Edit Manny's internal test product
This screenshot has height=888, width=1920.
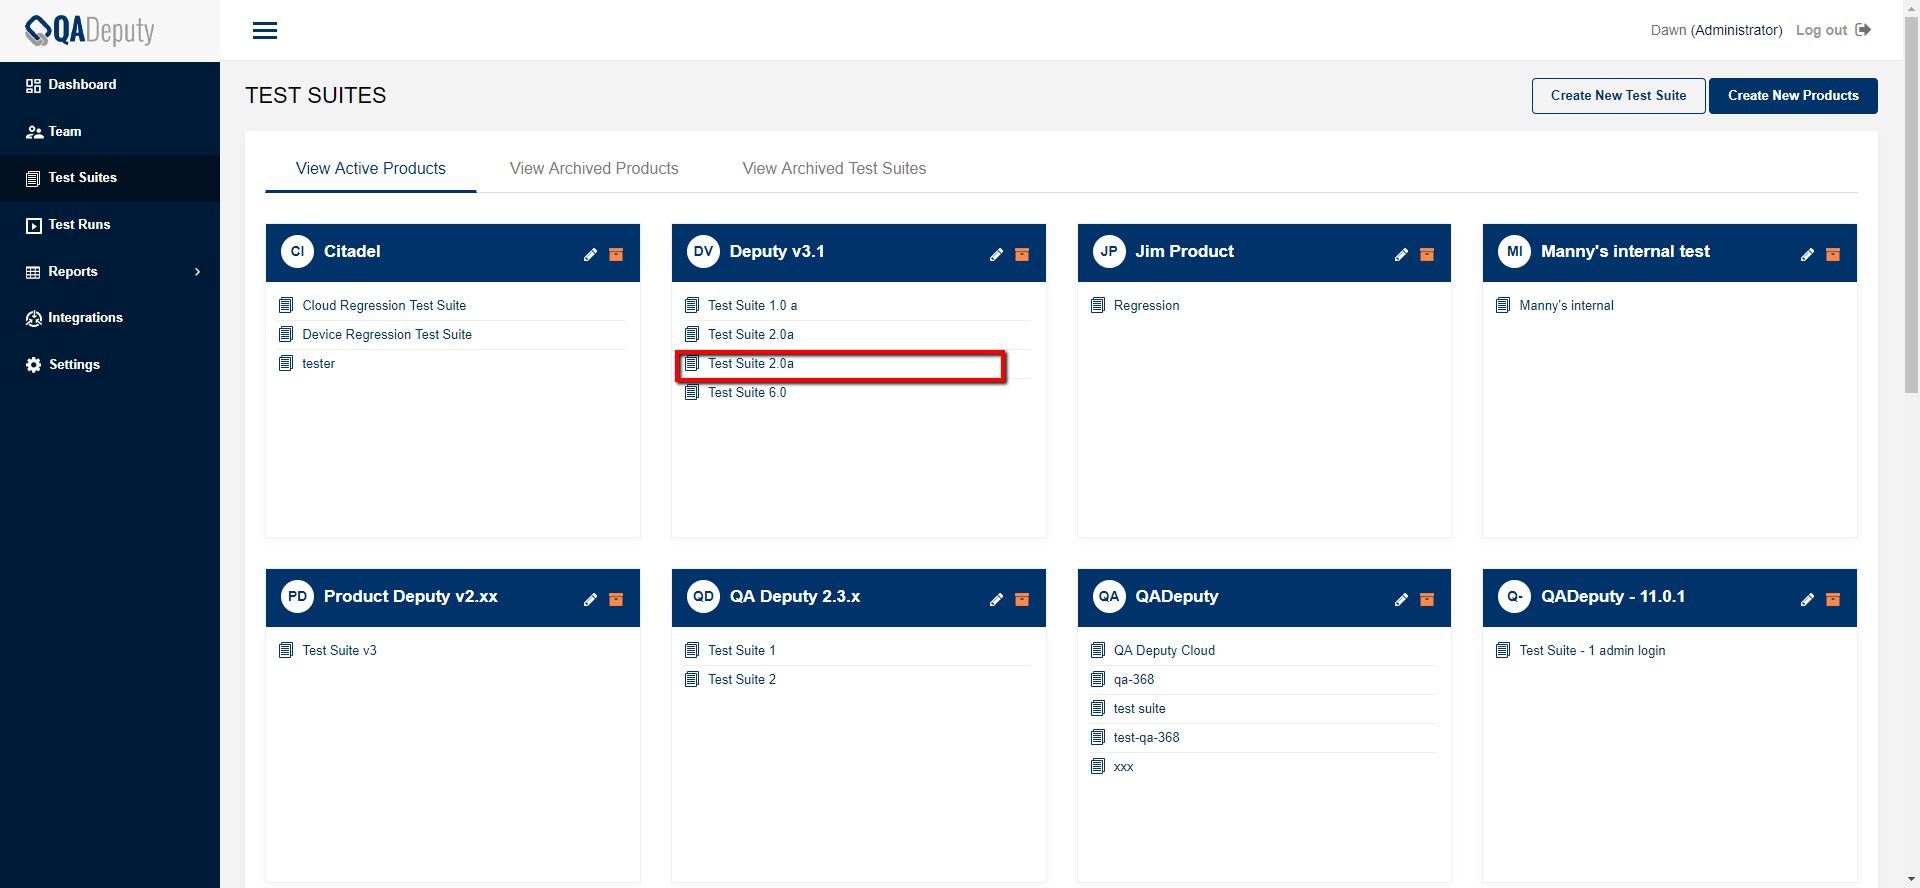1807,255
